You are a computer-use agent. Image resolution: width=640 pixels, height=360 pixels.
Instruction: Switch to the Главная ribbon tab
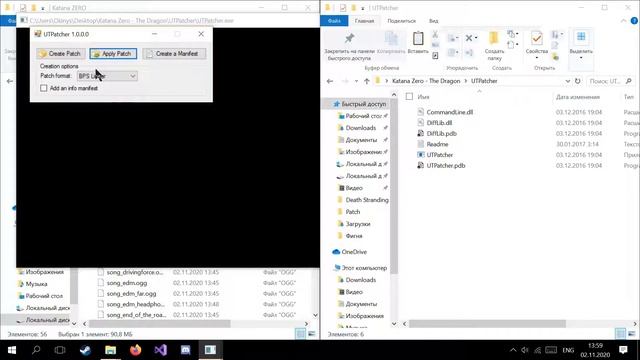[x=364, y=21]
